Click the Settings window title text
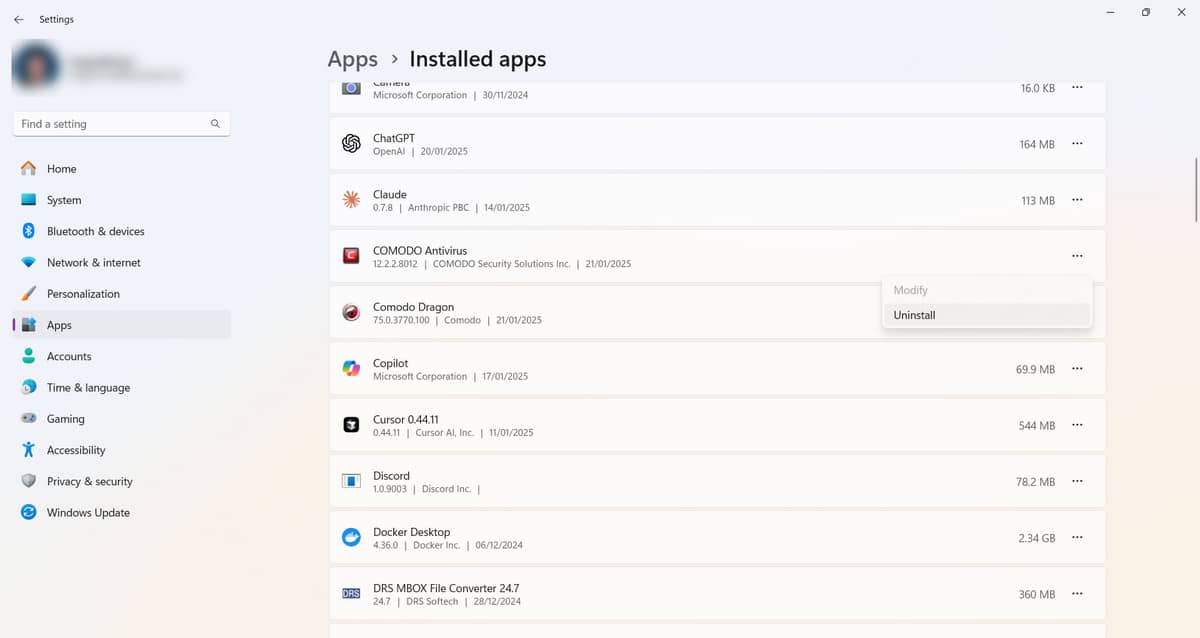 pyautogui.click(x=56, y=19)
